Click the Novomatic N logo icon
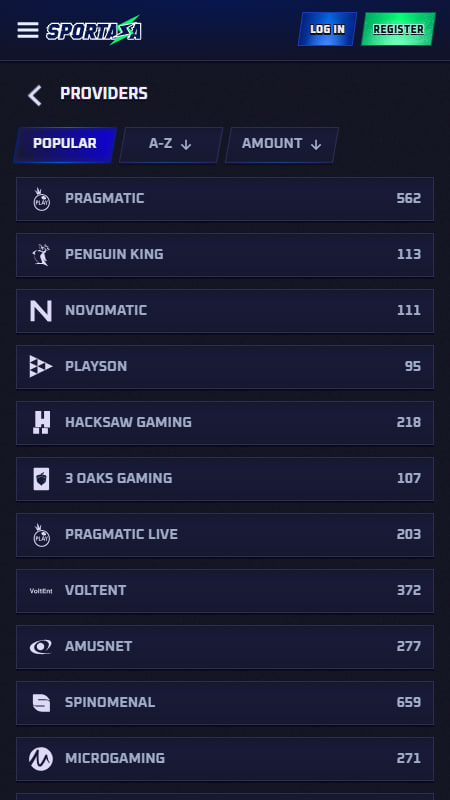 click(x=41, y=311)
